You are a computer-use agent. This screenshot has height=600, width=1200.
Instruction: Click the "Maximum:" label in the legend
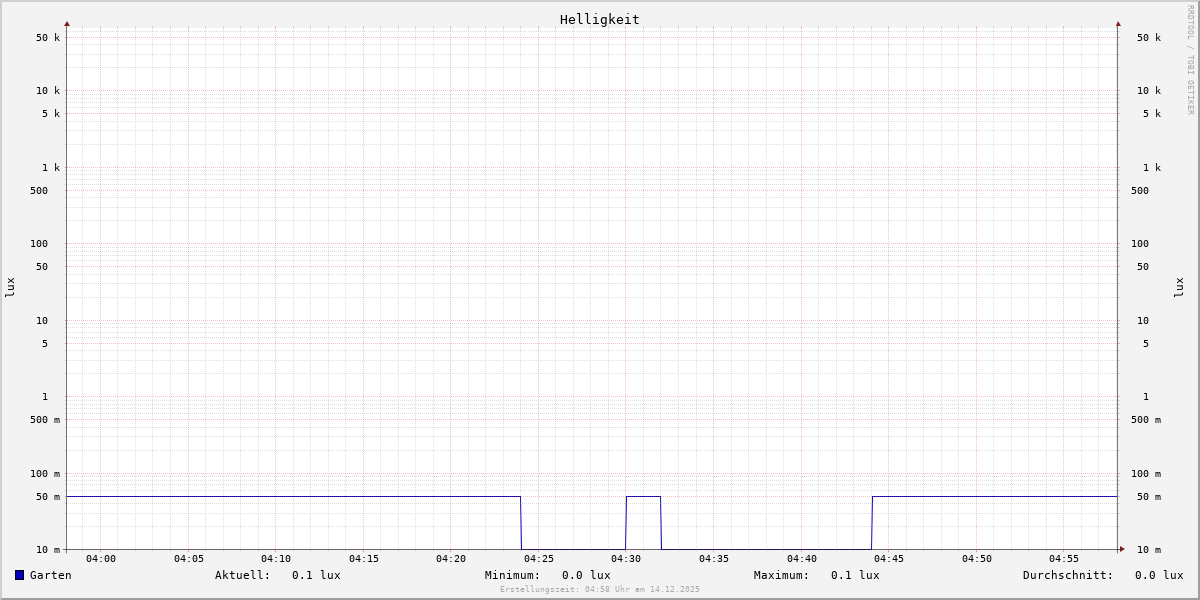click(782, 575)
